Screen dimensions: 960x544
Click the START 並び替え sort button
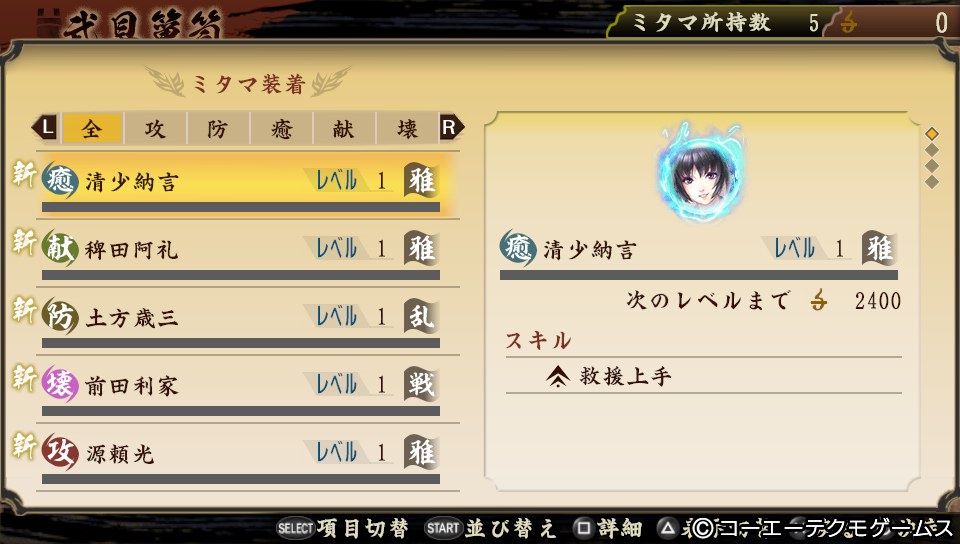(490, 528)
